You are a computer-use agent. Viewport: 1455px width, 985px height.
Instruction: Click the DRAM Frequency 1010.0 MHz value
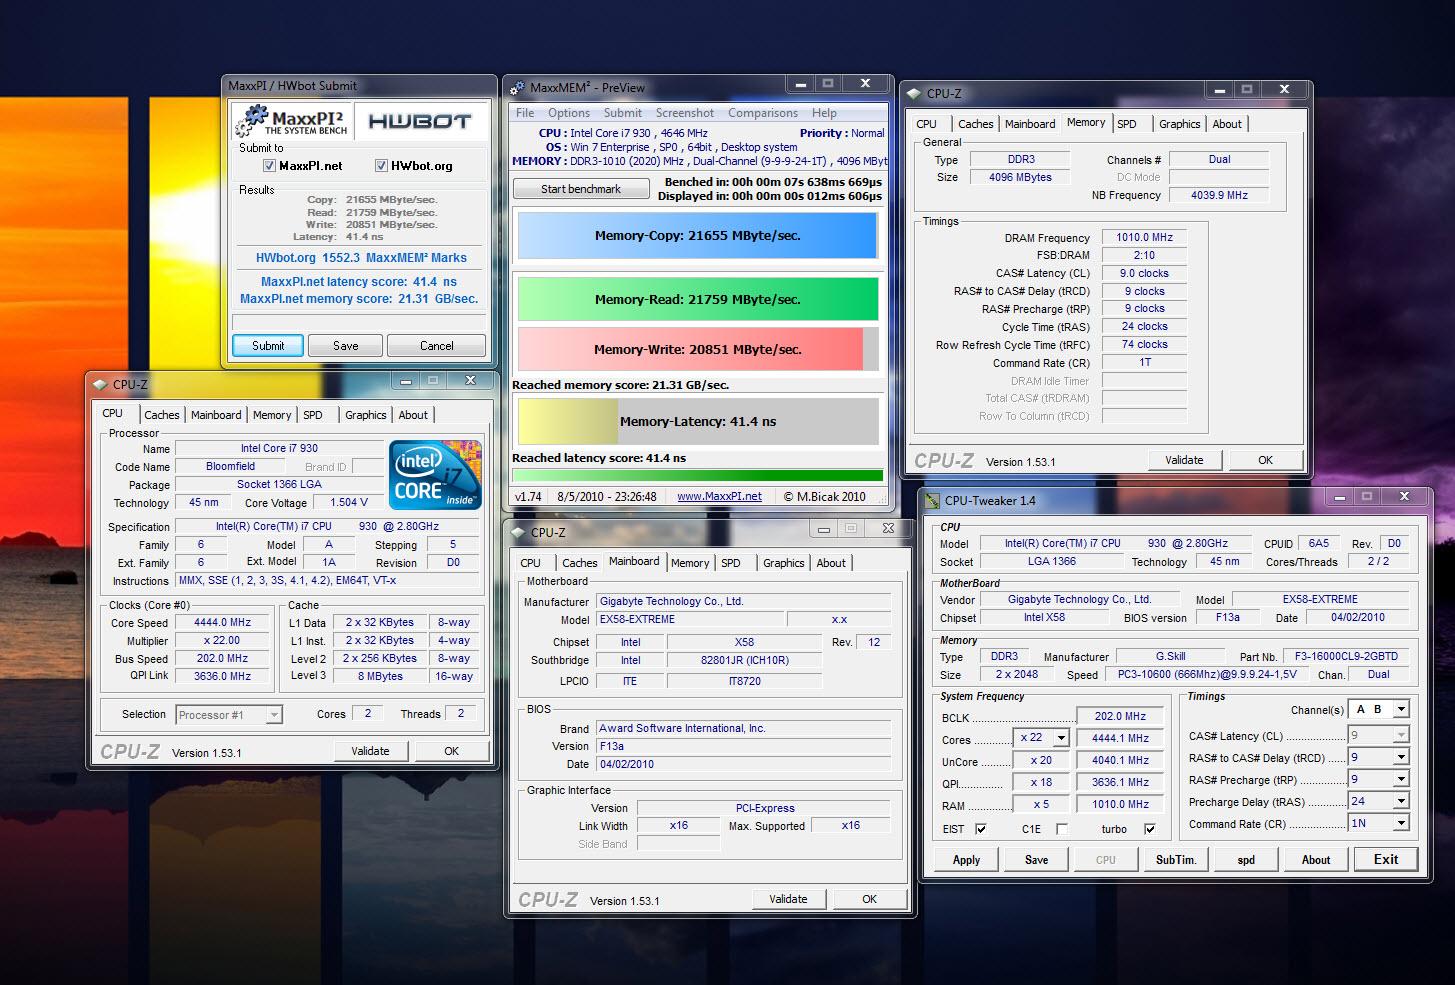(1145, 238)
